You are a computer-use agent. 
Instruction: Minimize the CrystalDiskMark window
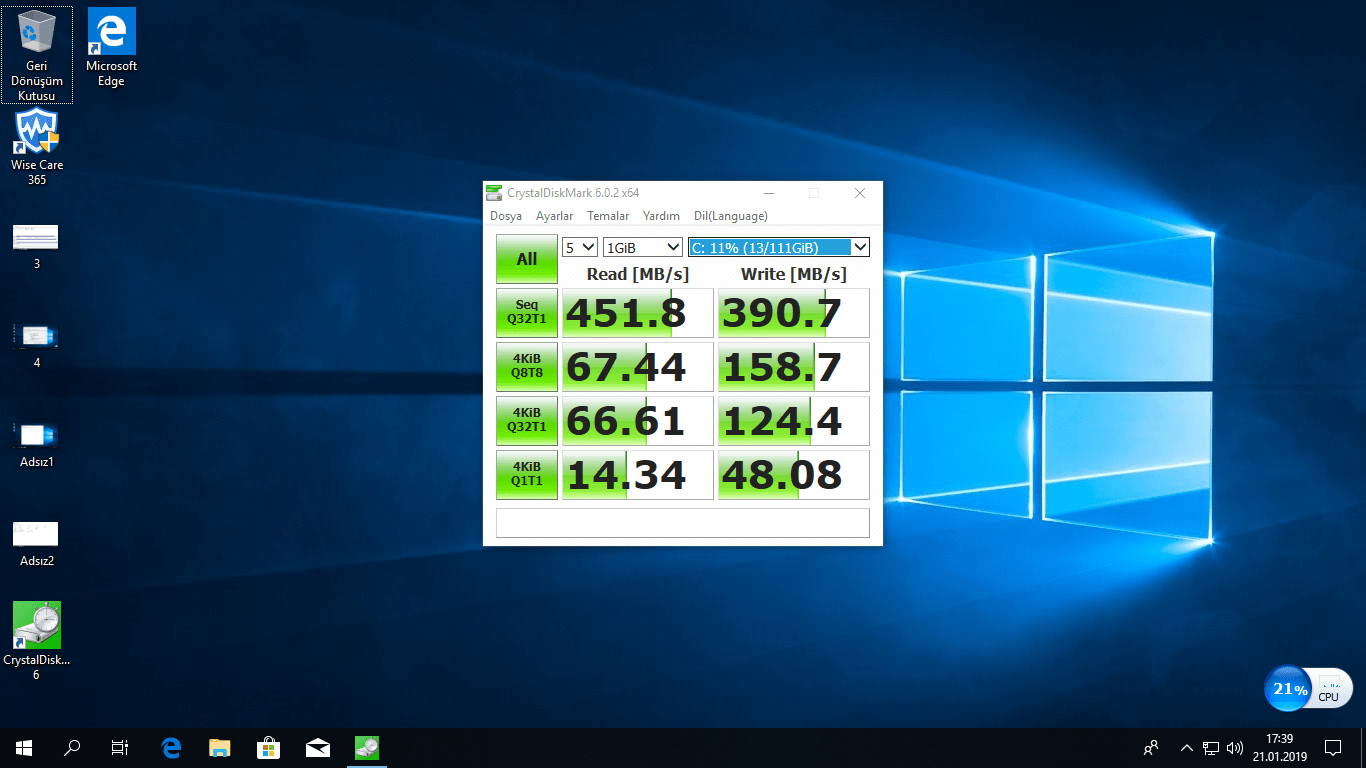[x=768, y=193]
